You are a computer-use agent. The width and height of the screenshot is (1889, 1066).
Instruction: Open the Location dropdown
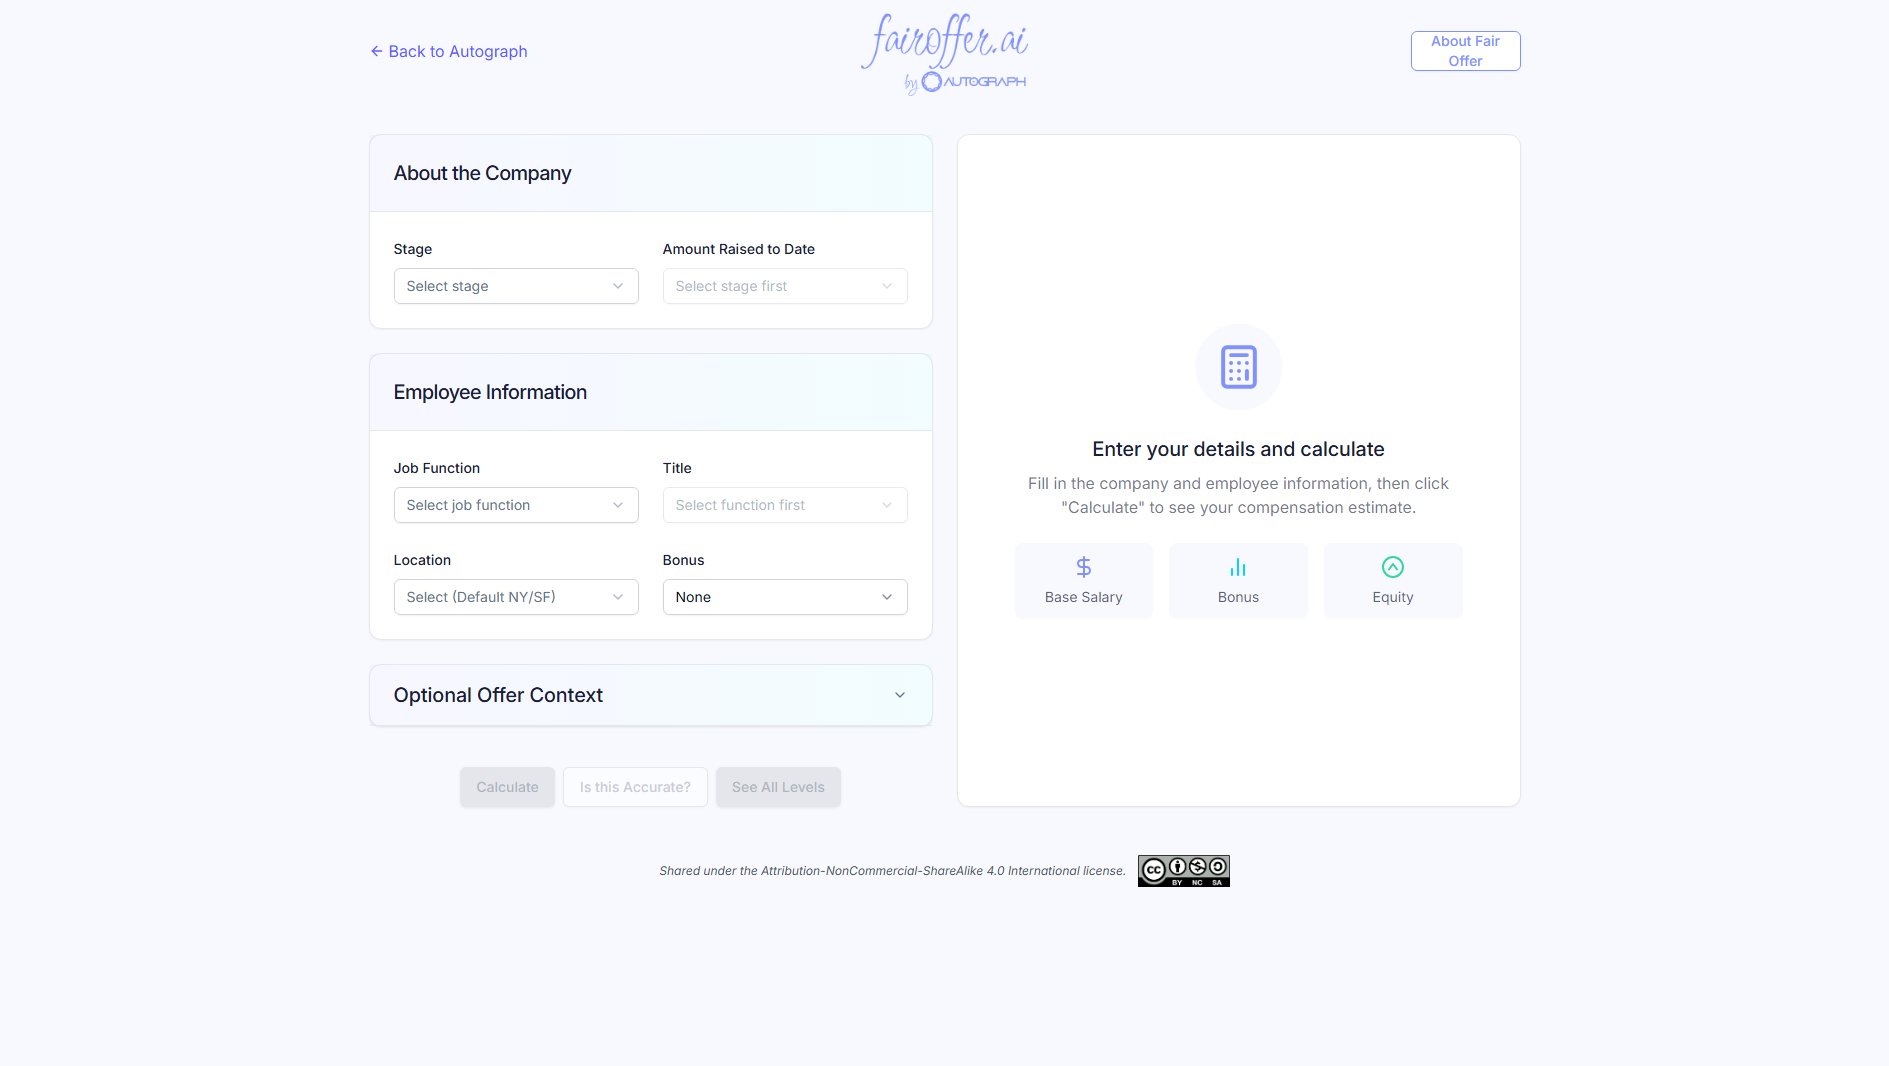(515, 597)
